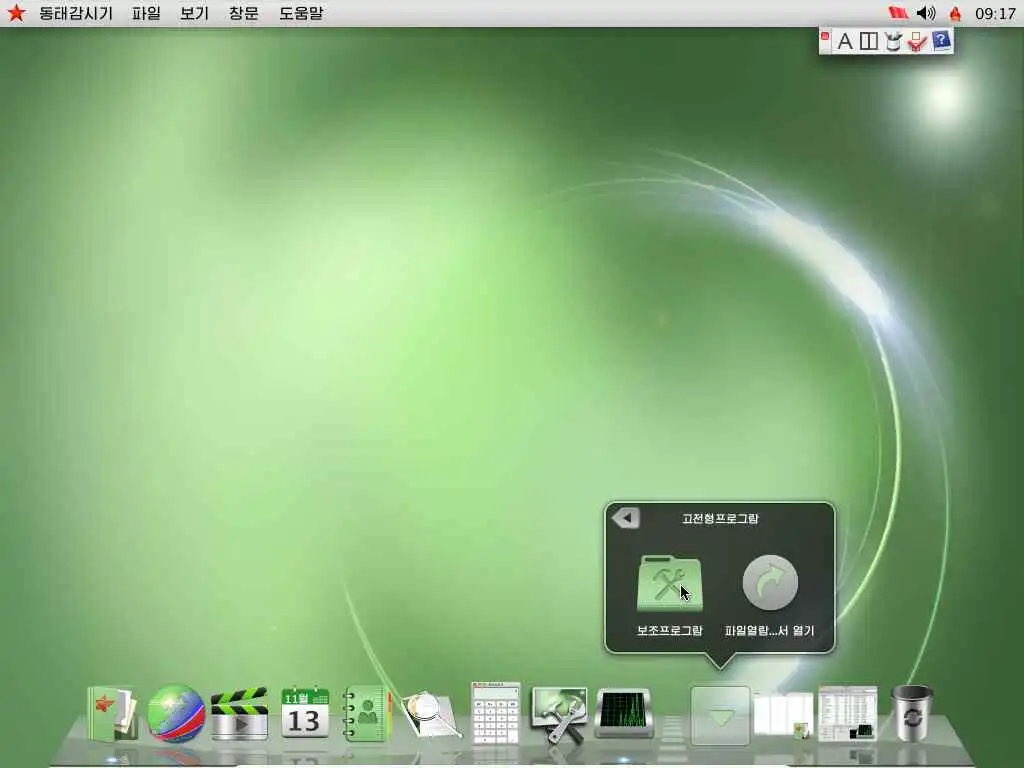Open the 보조프로그람 folder
The height and width of the screenshot is (768, 1024).
click(669, 583)
